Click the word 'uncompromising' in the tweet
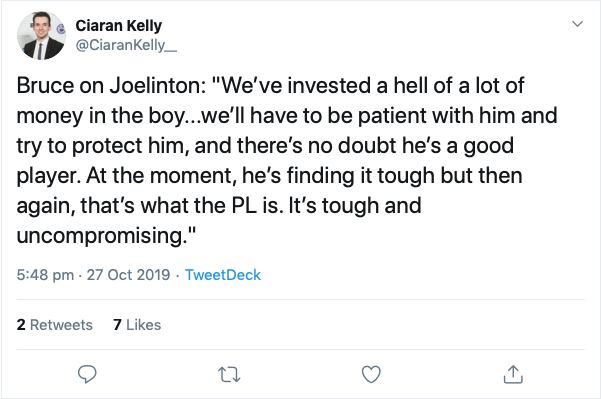 pos(99,235)
